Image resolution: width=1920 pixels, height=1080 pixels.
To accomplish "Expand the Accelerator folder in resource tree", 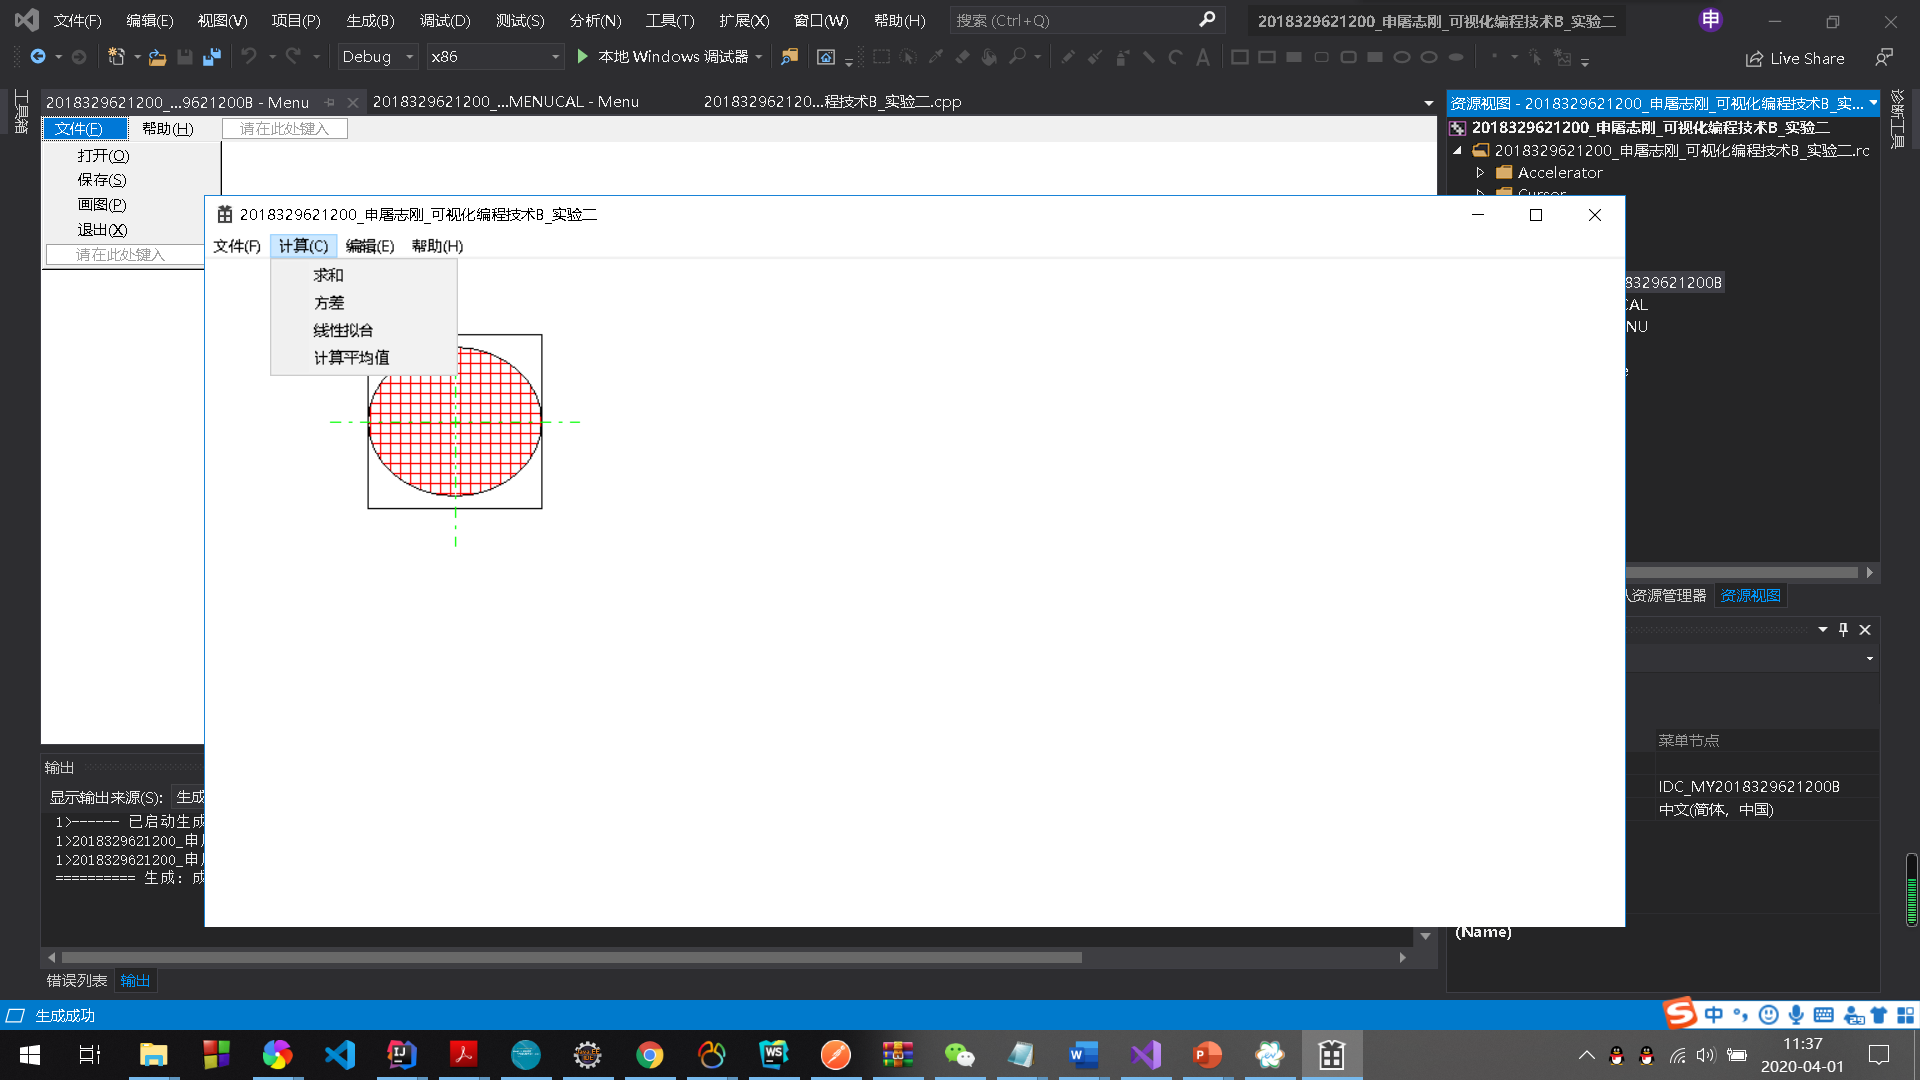I will click(x=1480, y=173).
